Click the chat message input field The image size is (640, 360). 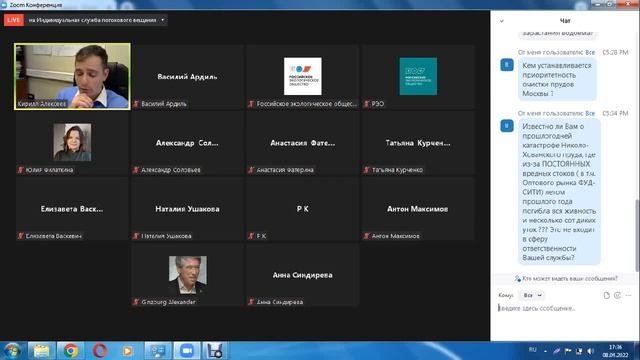click(x=563, y=308)
